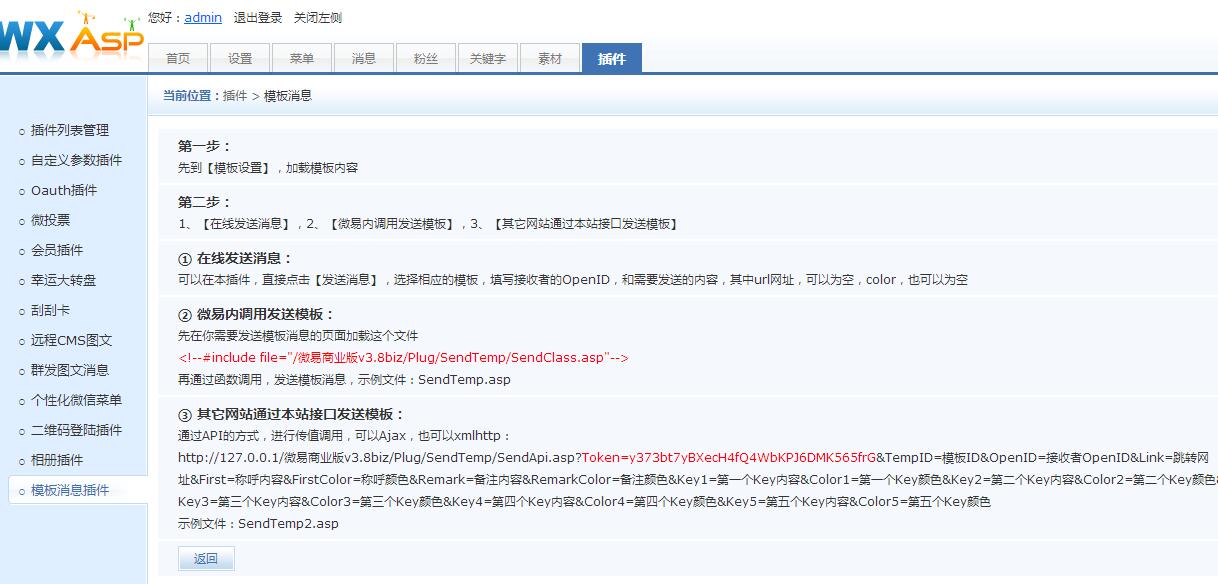Switch to the 首页 tab
This screenshot has height=584, width=1218.
tap(178, 58)
